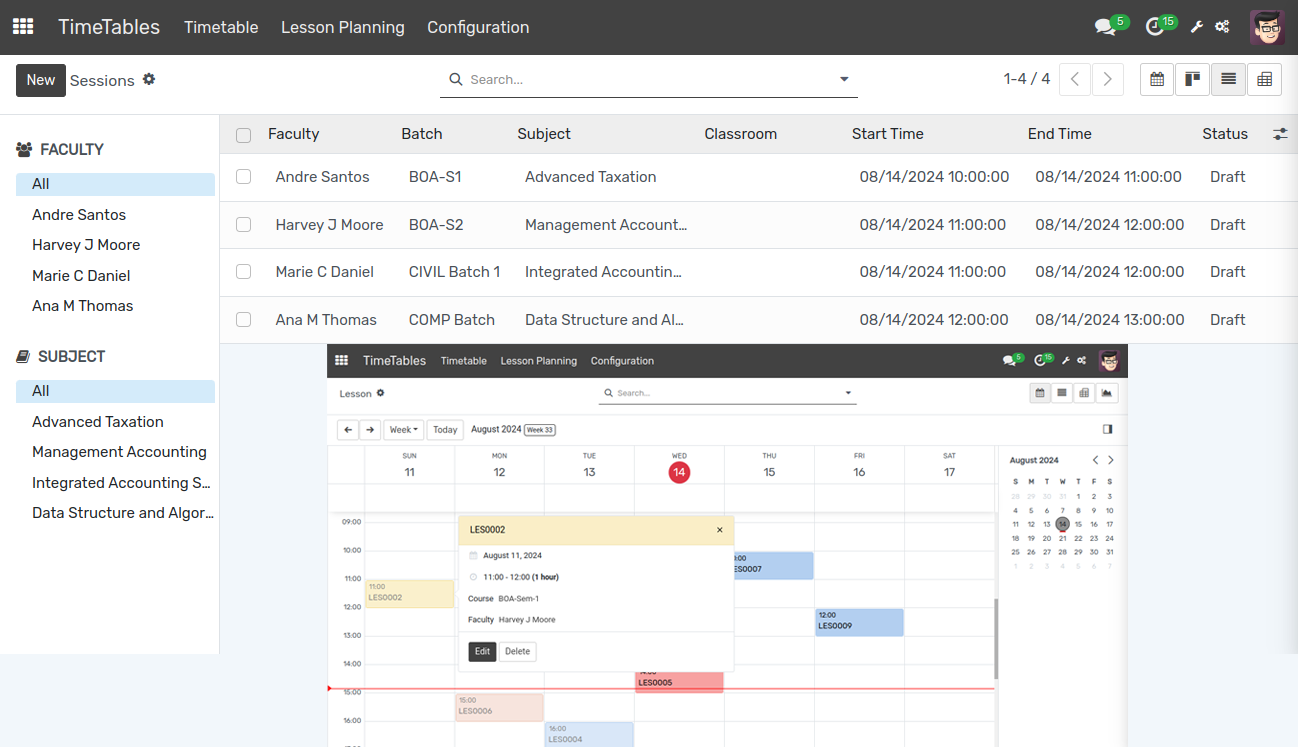
Task: Click the gear icon next to Sessions
Action: click(149, 80)
